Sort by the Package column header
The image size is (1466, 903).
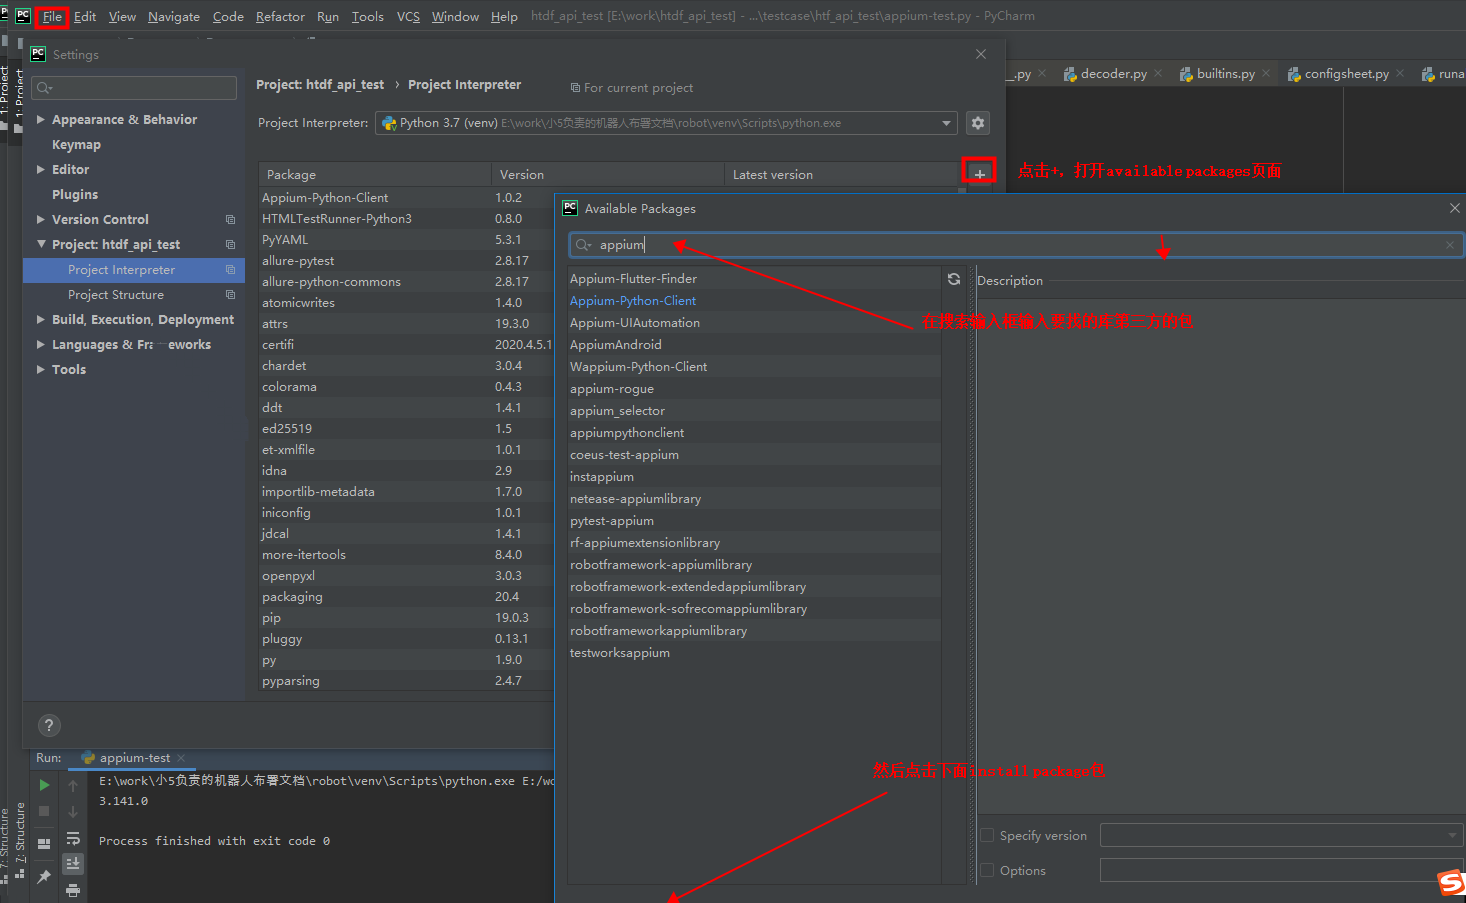[375, 174]
